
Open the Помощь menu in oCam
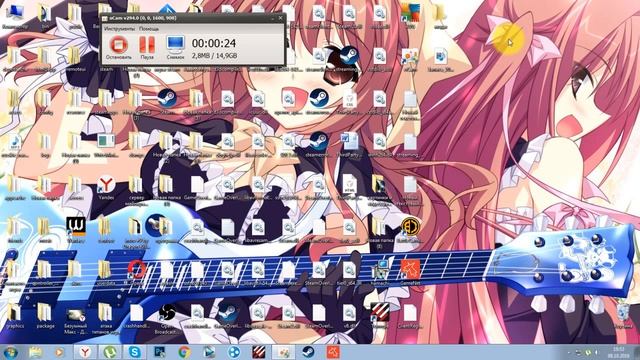tap(149, 29)
